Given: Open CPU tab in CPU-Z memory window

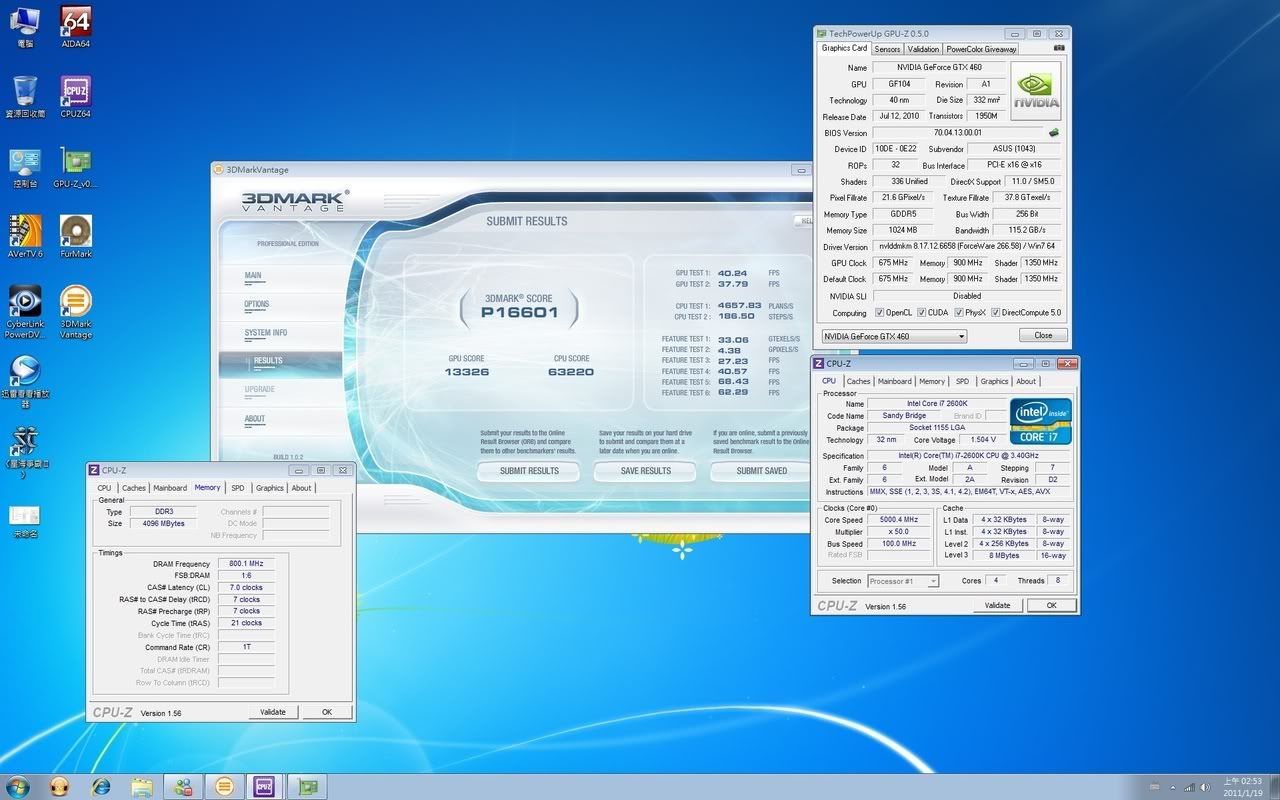Looking at the screenshot, I should click(104, 488).
